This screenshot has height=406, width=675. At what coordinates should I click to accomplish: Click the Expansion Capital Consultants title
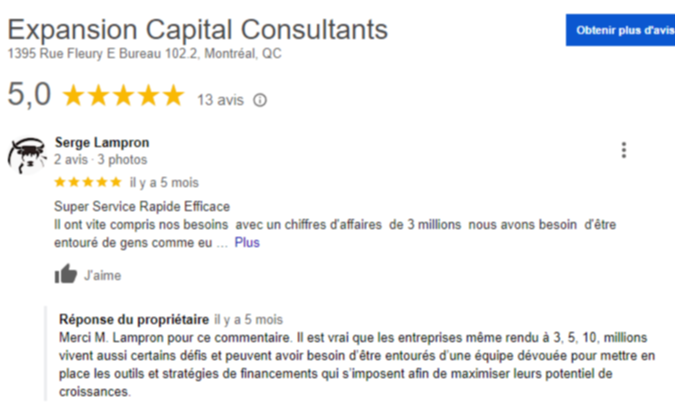point(198,28)
